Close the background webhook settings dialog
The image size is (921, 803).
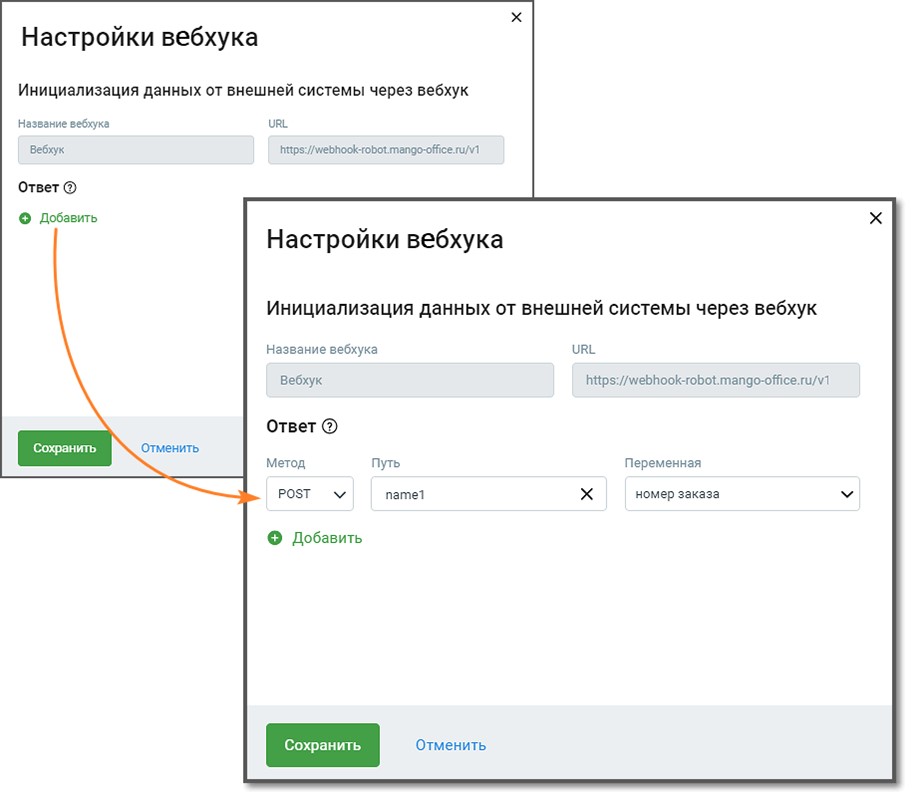pos(516,17)
